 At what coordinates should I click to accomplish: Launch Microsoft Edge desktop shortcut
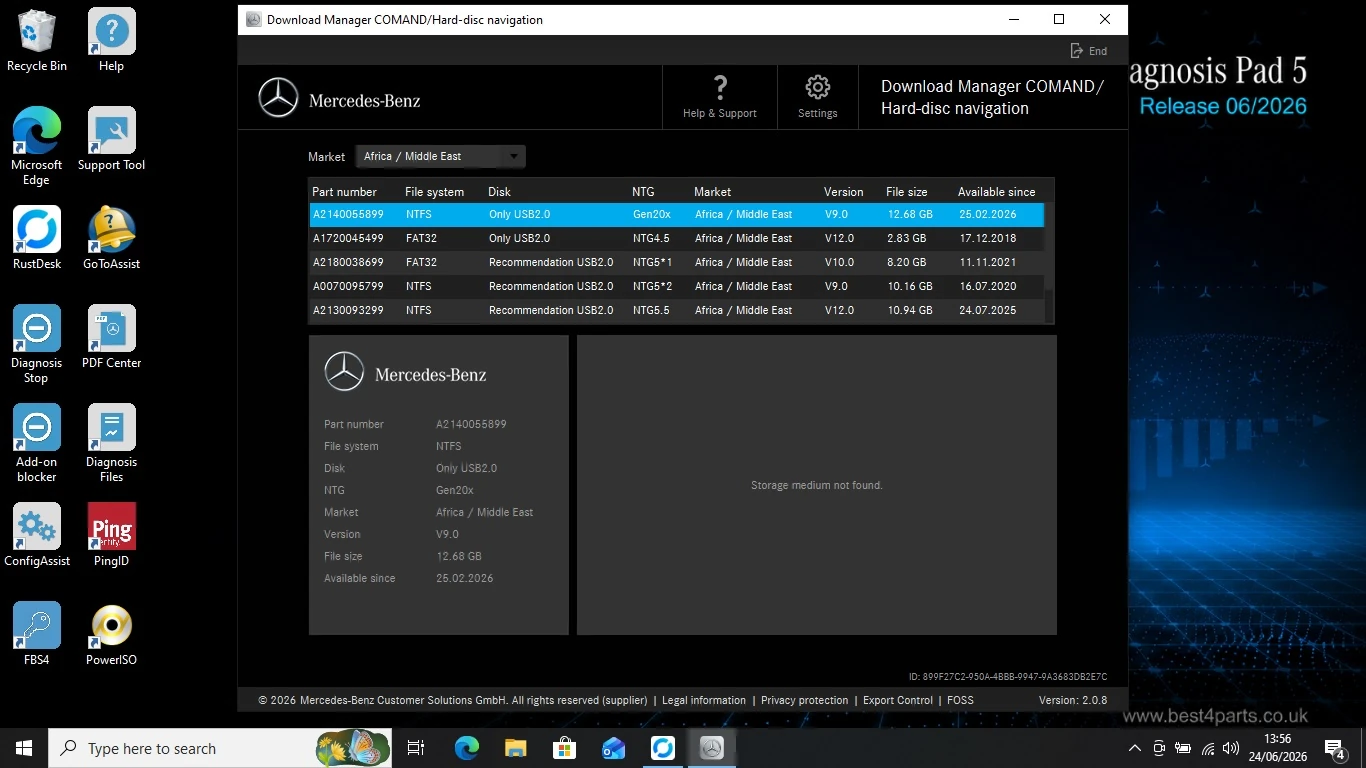tap(37, 146)
